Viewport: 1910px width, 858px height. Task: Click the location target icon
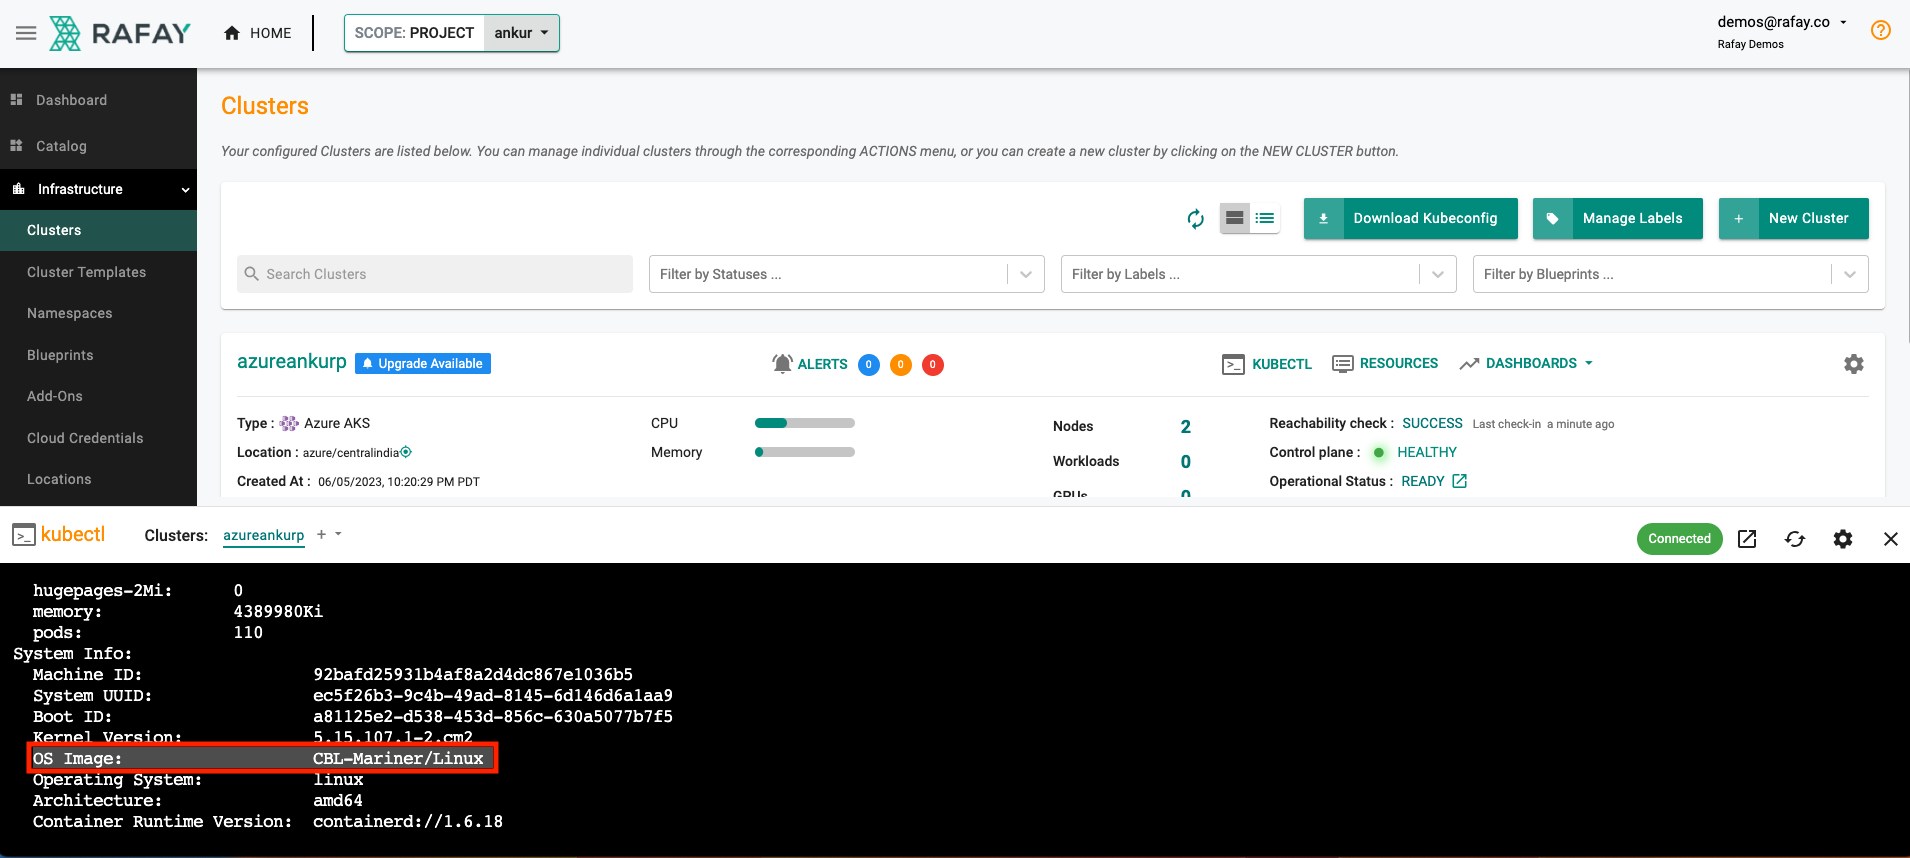[406, 452]
